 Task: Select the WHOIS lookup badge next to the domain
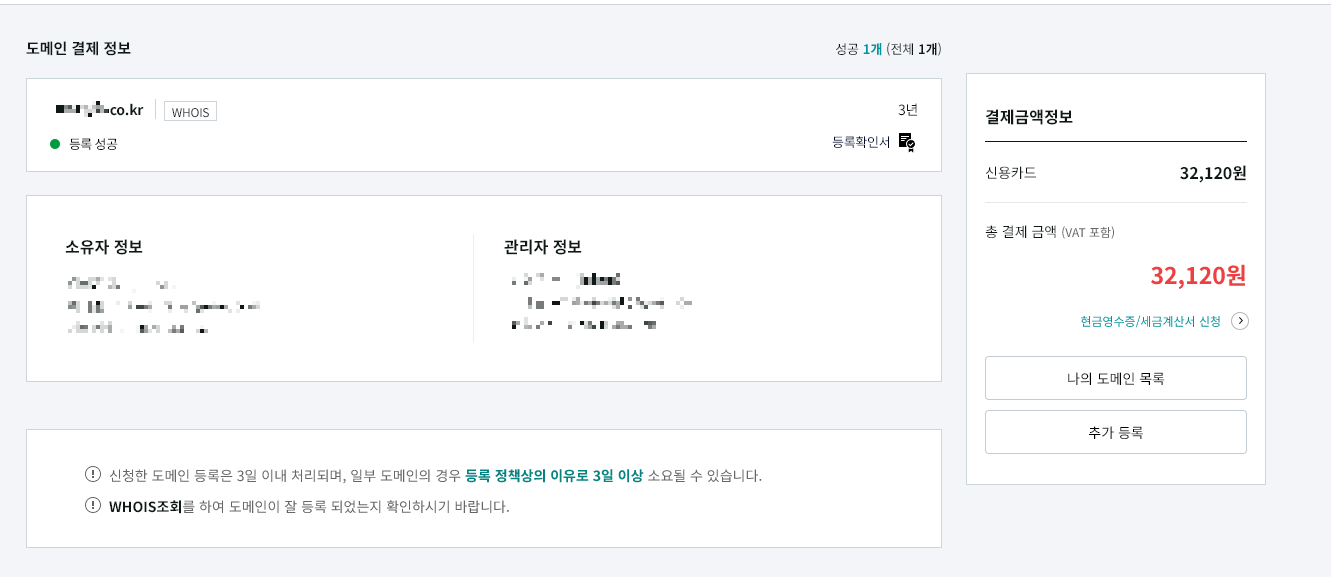[190, 110]
